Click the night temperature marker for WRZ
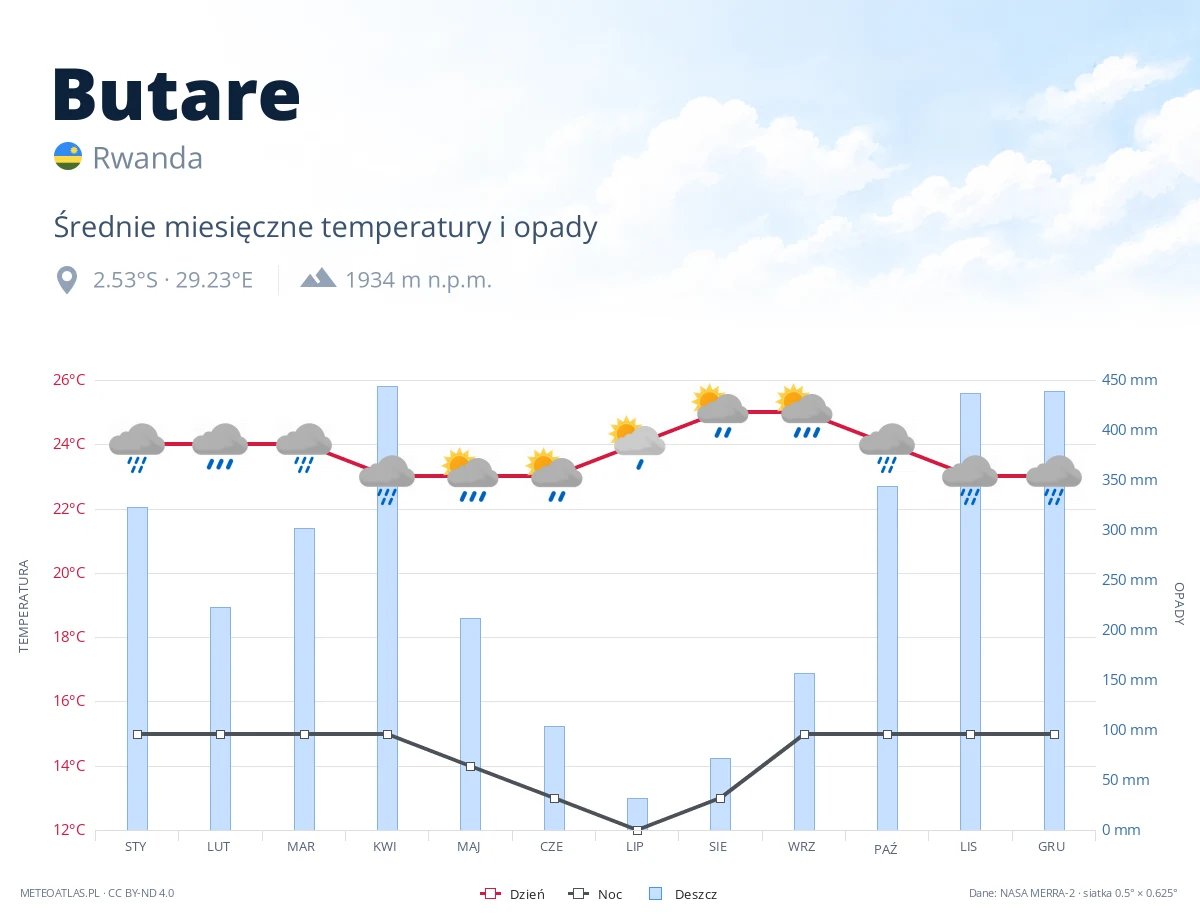Image resolution: width=1200 pixels, height=920 pixels. click(x=804, y=734)
